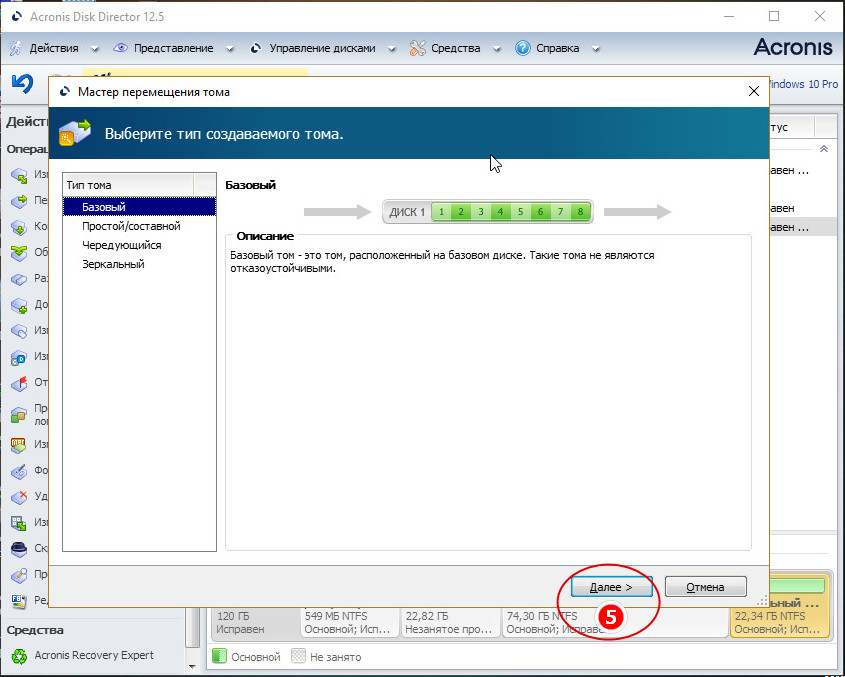The width and height of the screenshot is (845, 677).
Task: Click the red flag operation icon in sidebar
Action: [19, 383]
